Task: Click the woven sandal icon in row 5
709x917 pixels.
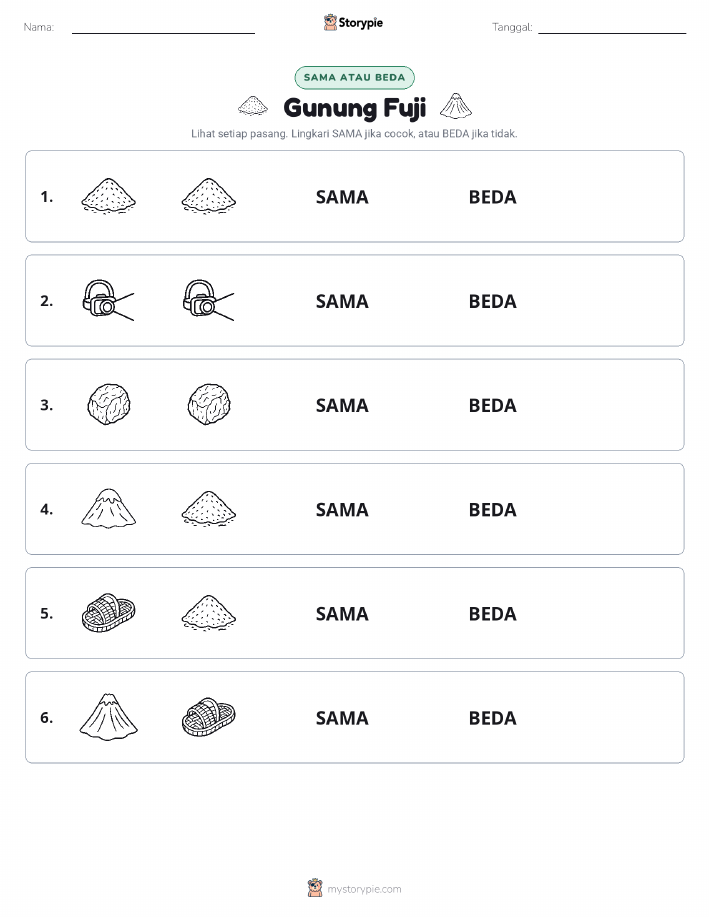Action: [x=108, y=612]
